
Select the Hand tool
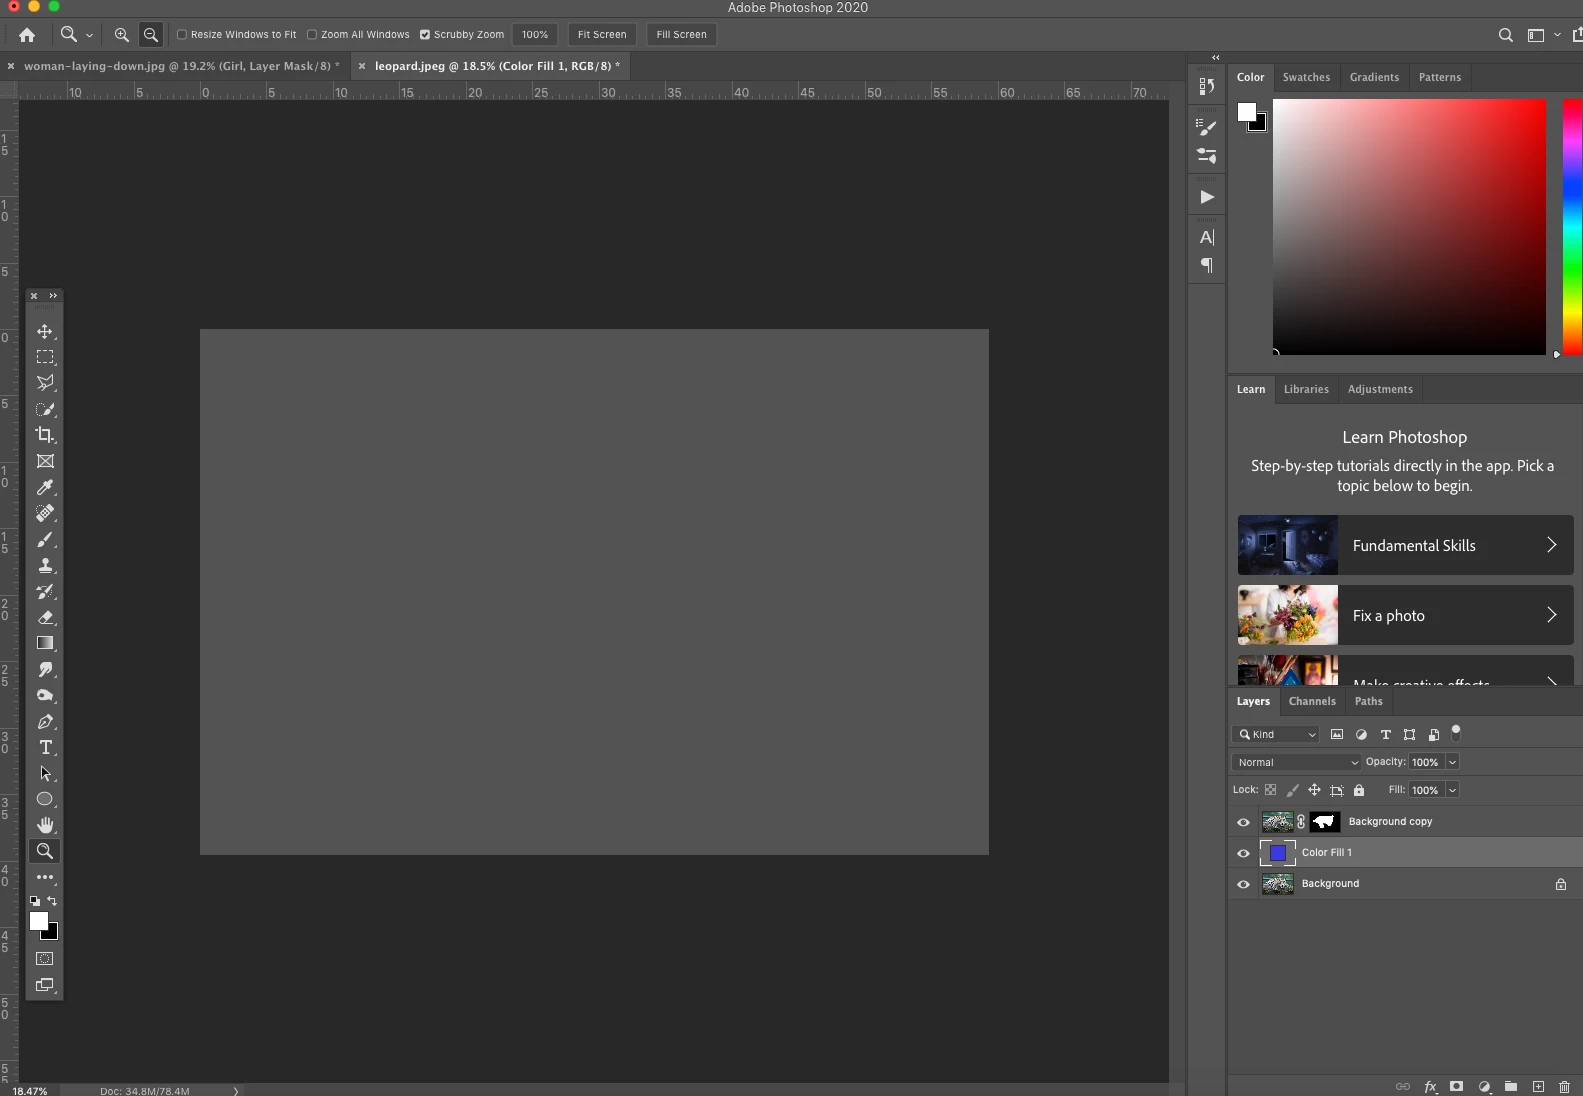point(45,825)
